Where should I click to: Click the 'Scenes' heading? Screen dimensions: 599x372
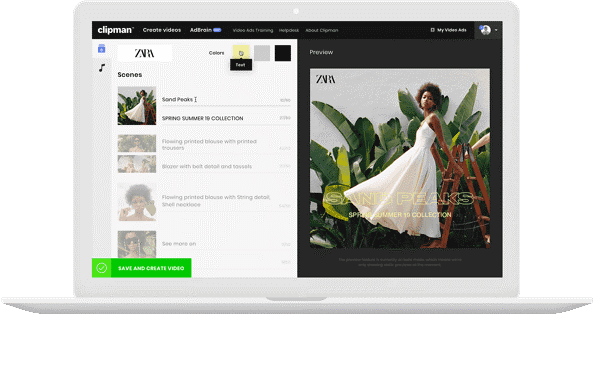(x=130, y=75)
